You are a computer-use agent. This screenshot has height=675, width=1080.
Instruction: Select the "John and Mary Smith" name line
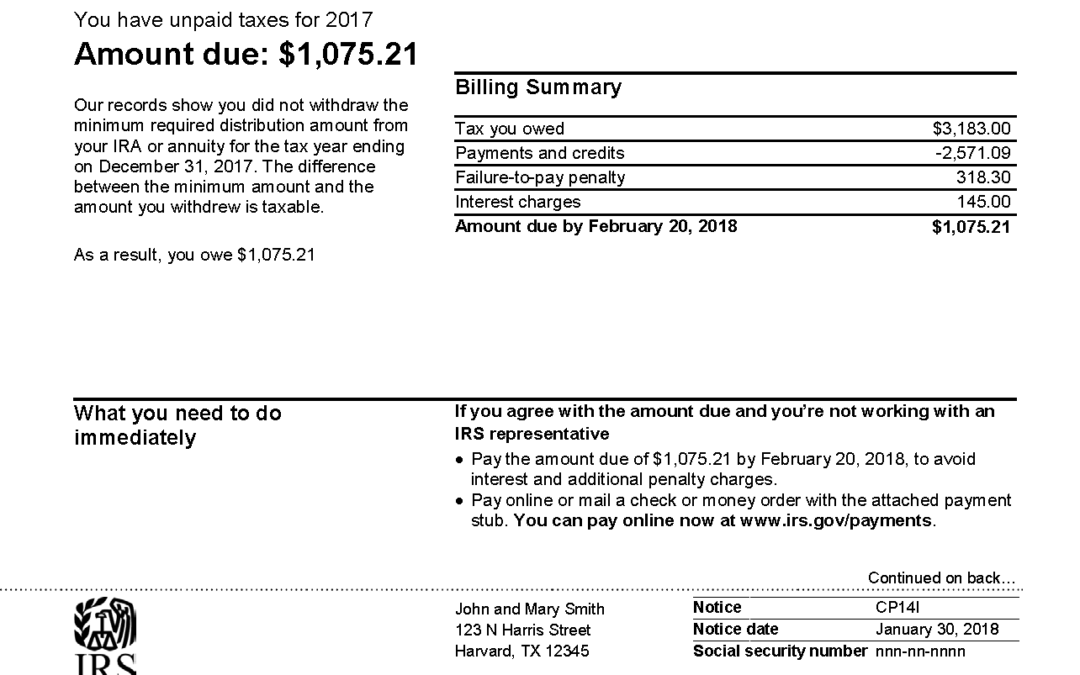pyautogui.click(x=529, y=608)
